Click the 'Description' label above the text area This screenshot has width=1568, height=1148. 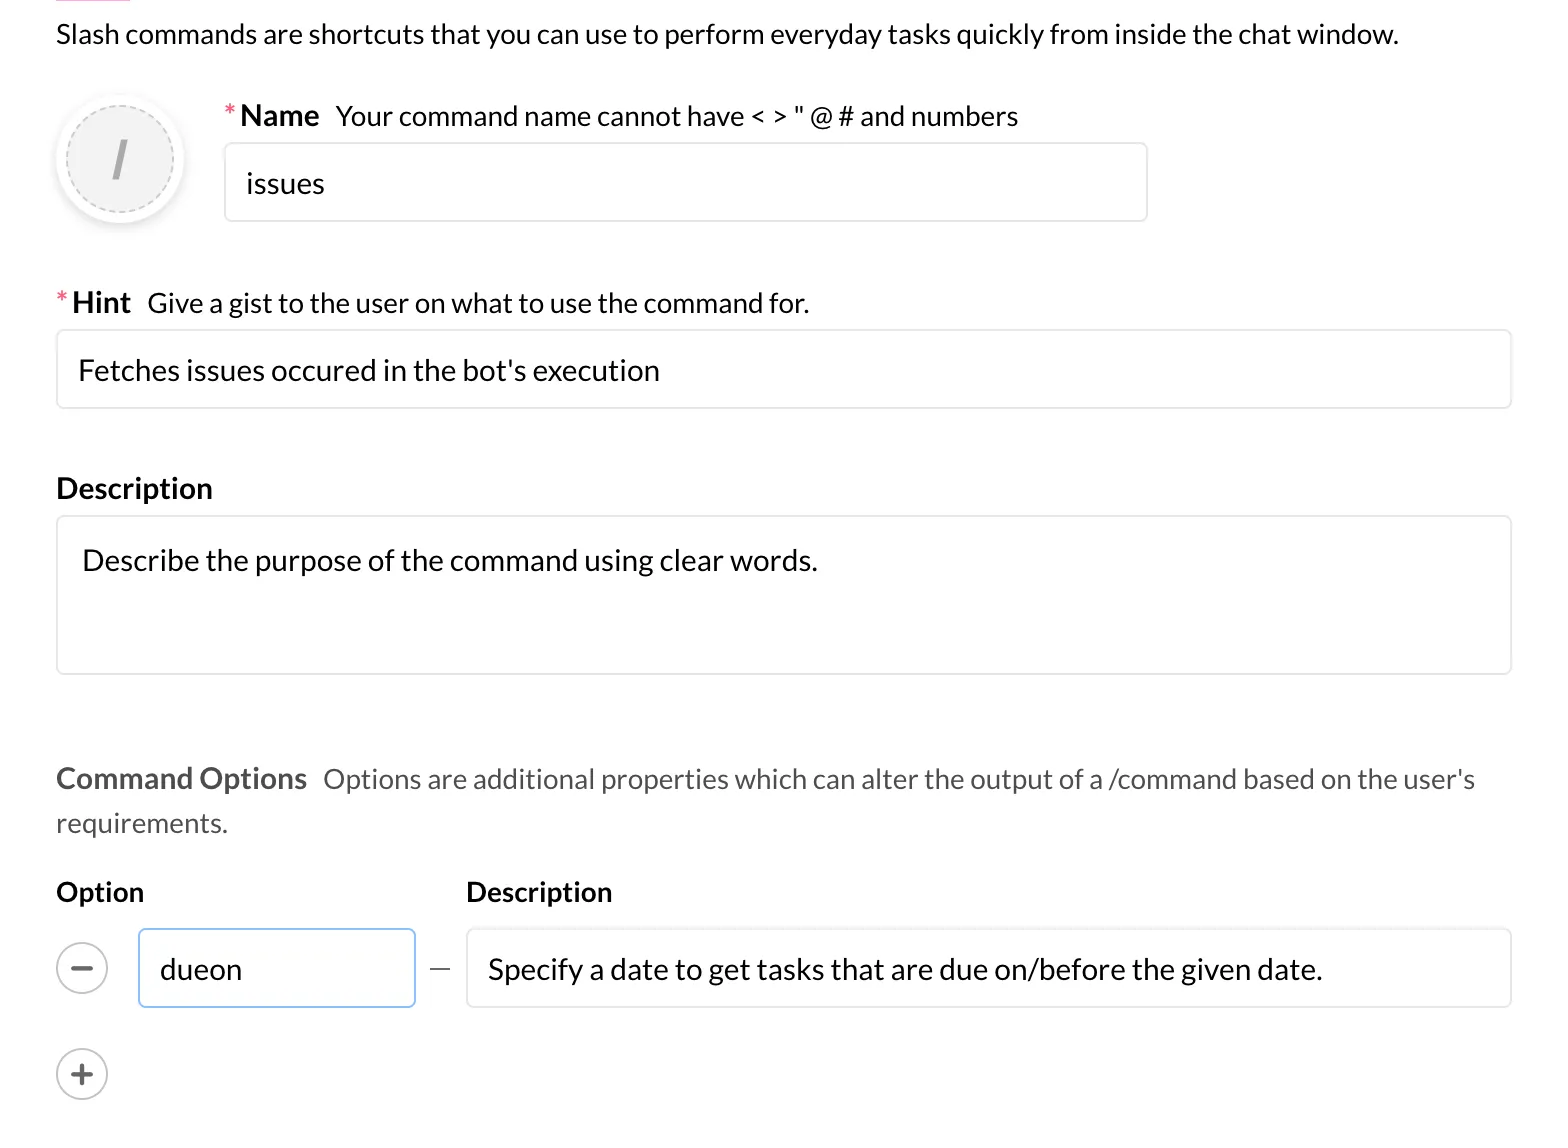pyautogui.click(x=135, y=488)
